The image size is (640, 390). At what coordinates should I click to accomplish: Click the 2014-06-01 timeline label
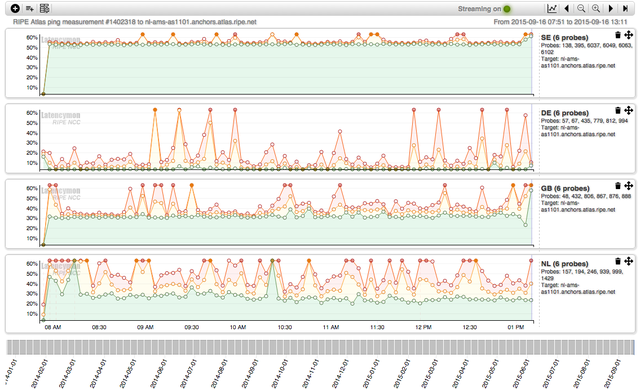coord(159,373)
